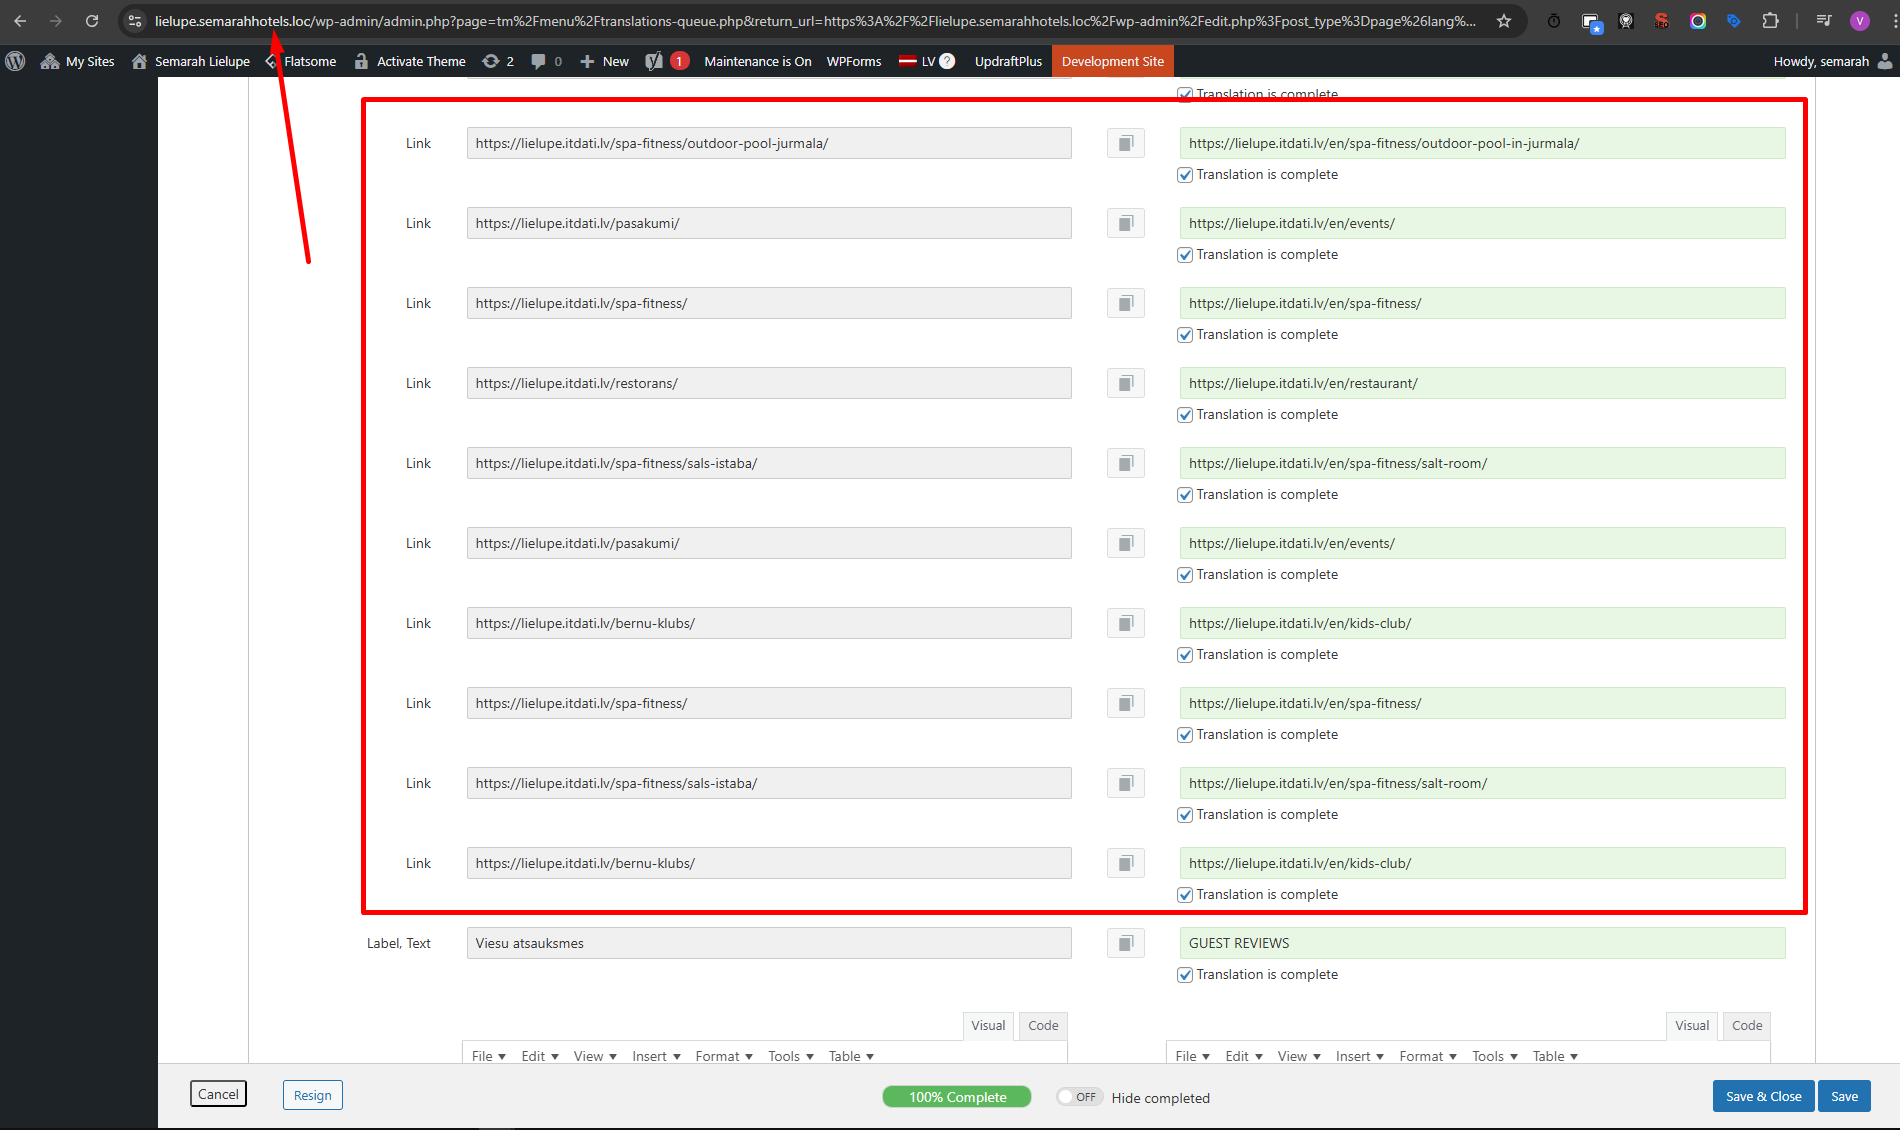Open the comments bubble showing 0
Screen dimensions: 1900x1130
[x=546, y=61]
